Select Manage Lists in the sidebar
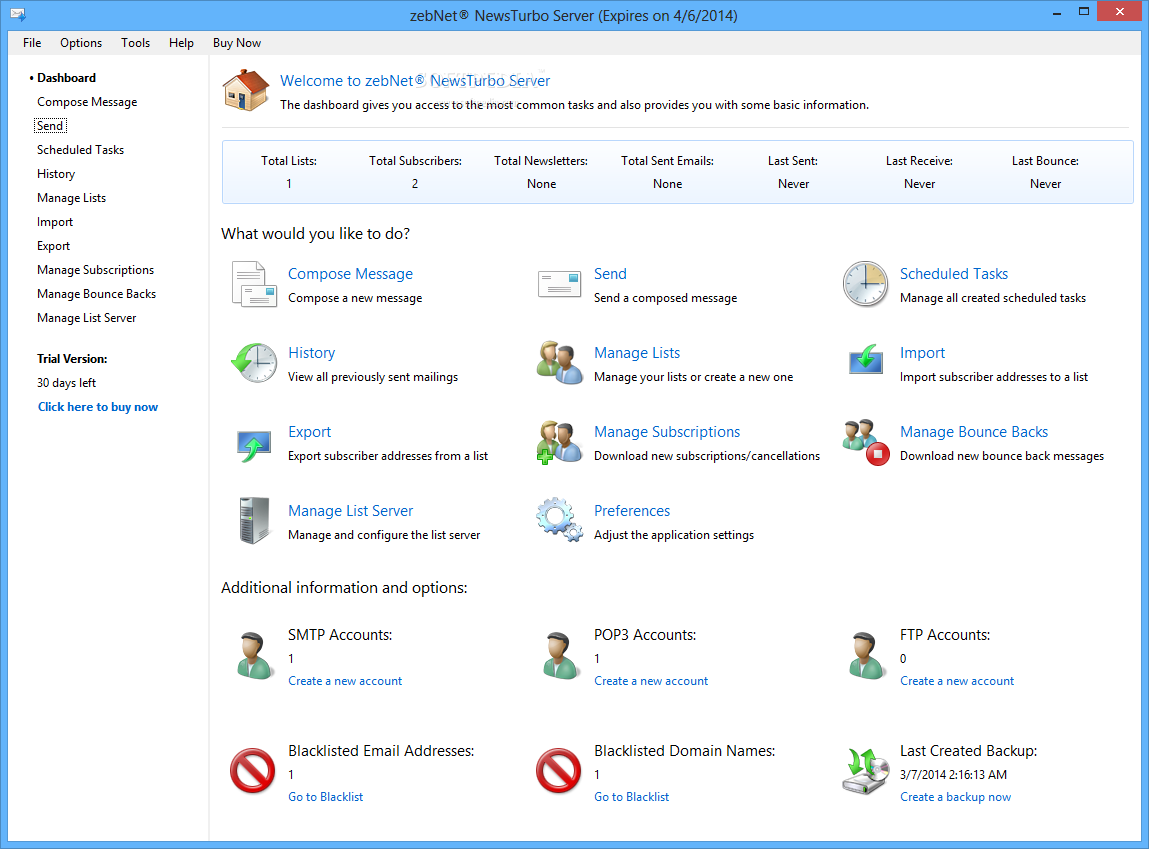 tap(72, 198)
